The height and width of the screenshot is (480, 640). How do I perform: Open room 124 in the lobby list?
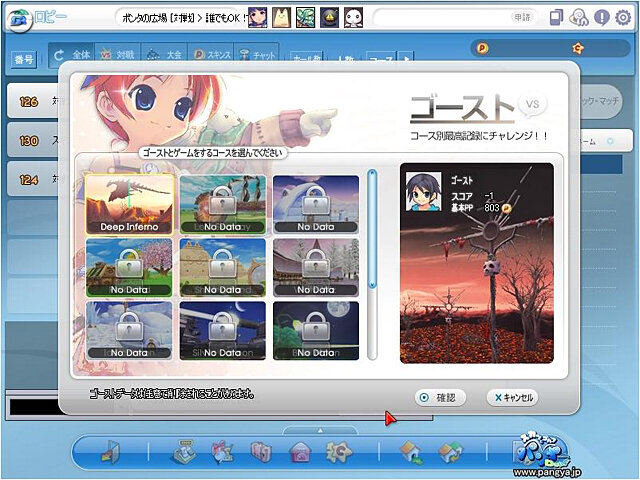pos(33,180)
